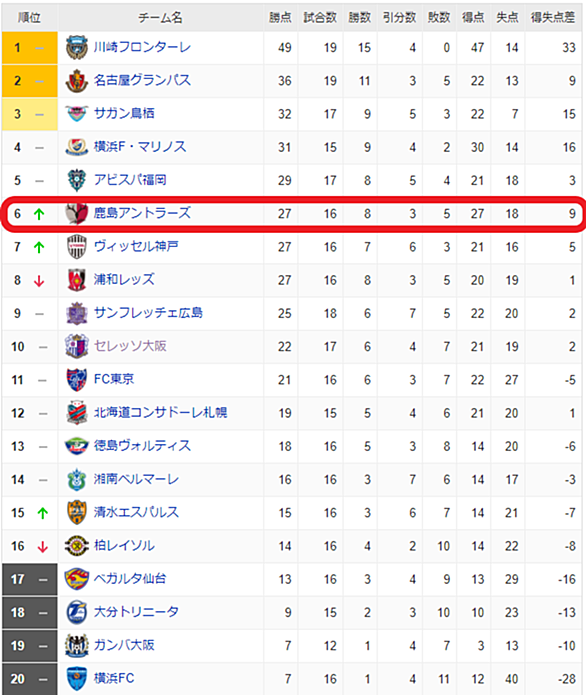Viewport: 586px width, 695px height.
Task: Open the 北海道コンサドーレ札幌 team link
Action: (160, 413)
